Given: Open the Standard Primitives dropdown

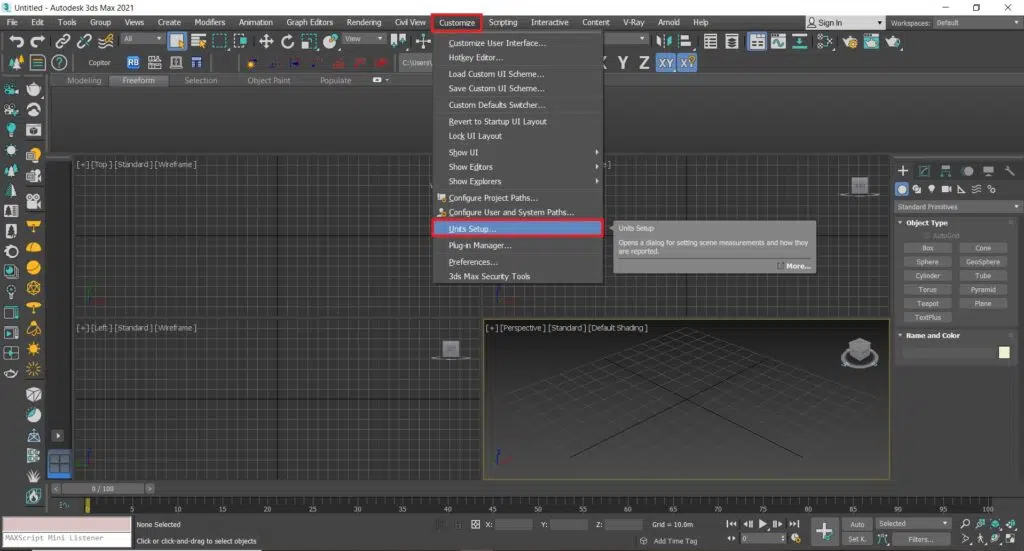Looking at the screenshot, I should point(957,207).
